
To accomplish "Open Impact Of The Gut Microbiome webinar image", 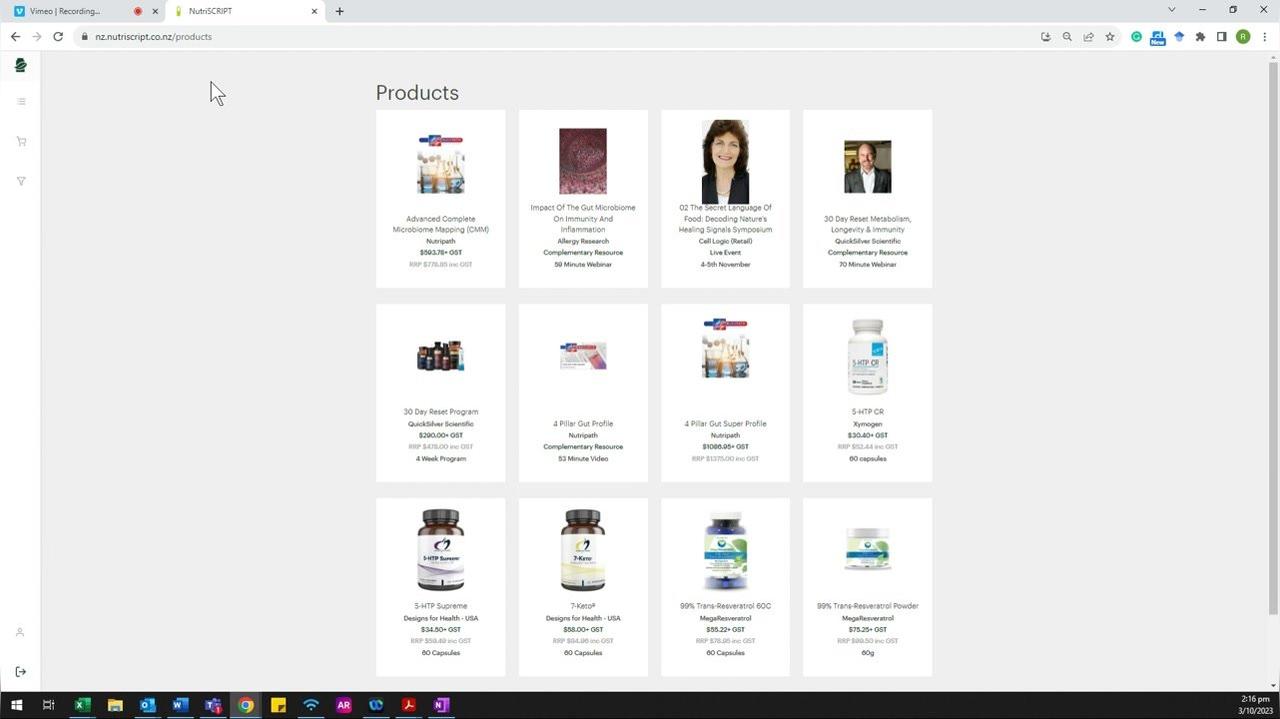I will pyautogui.click(x=583, y=161).
